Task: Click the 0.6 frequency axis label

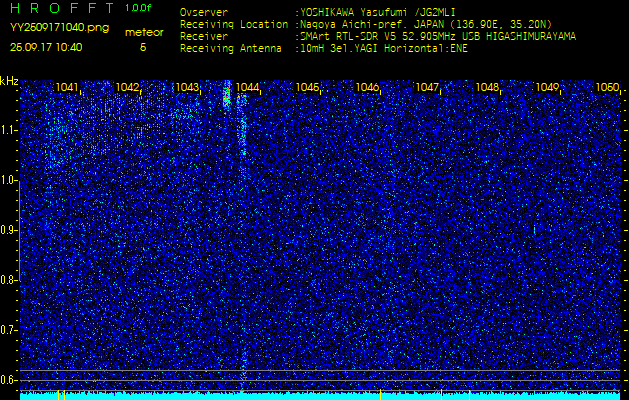Action: coord(9,379)
